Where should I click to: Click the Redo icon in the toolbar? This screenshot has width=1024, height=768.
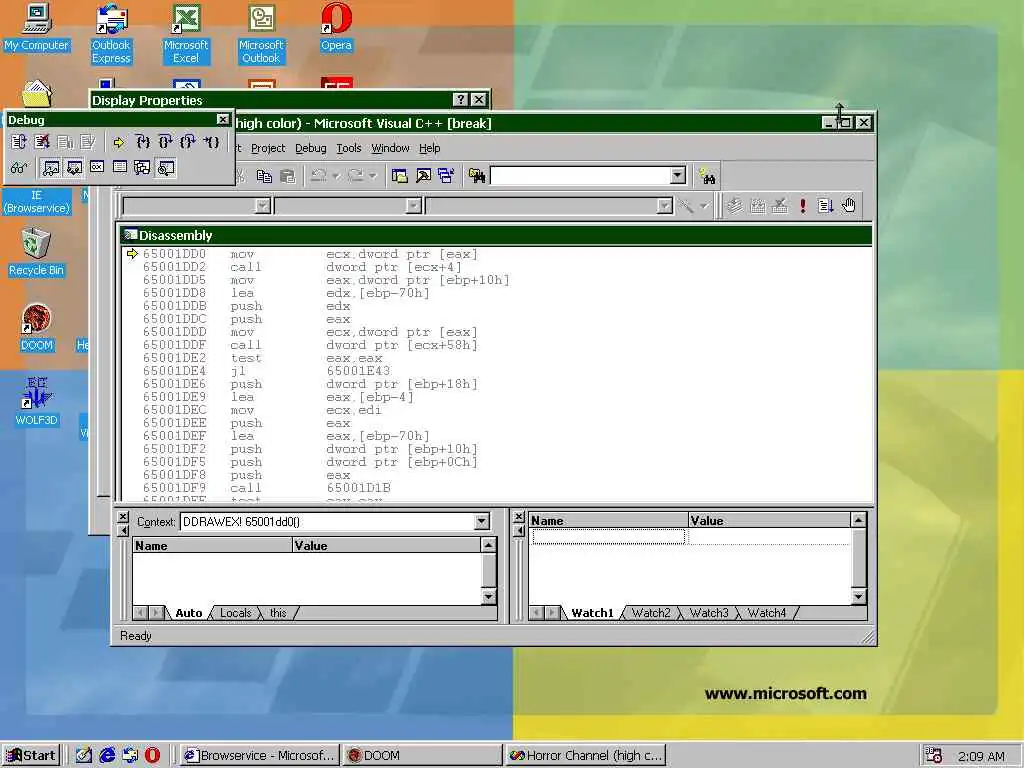pyautogui.click(x=356, y=176)
